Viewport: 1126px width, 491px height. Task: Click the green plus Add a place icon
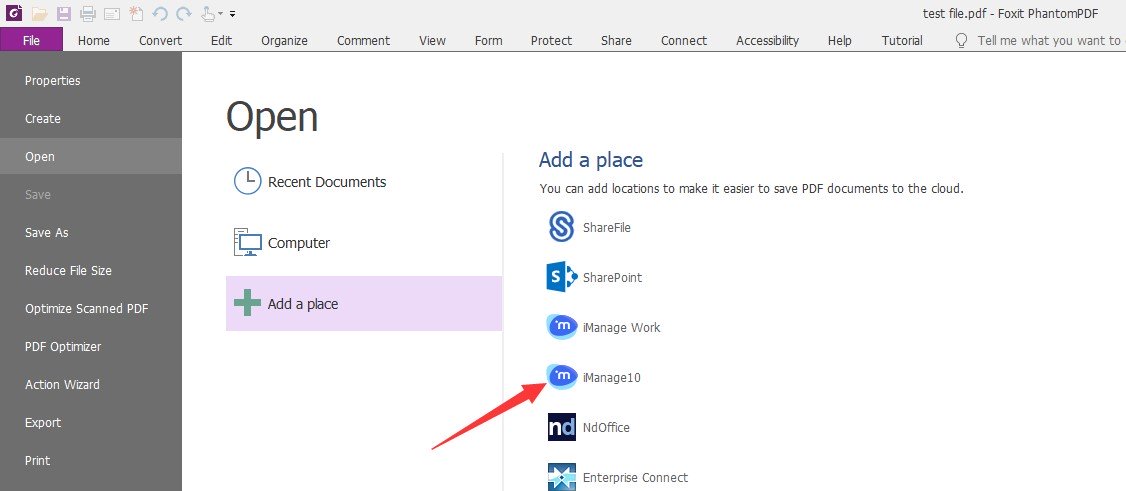(x=247, y=304)
